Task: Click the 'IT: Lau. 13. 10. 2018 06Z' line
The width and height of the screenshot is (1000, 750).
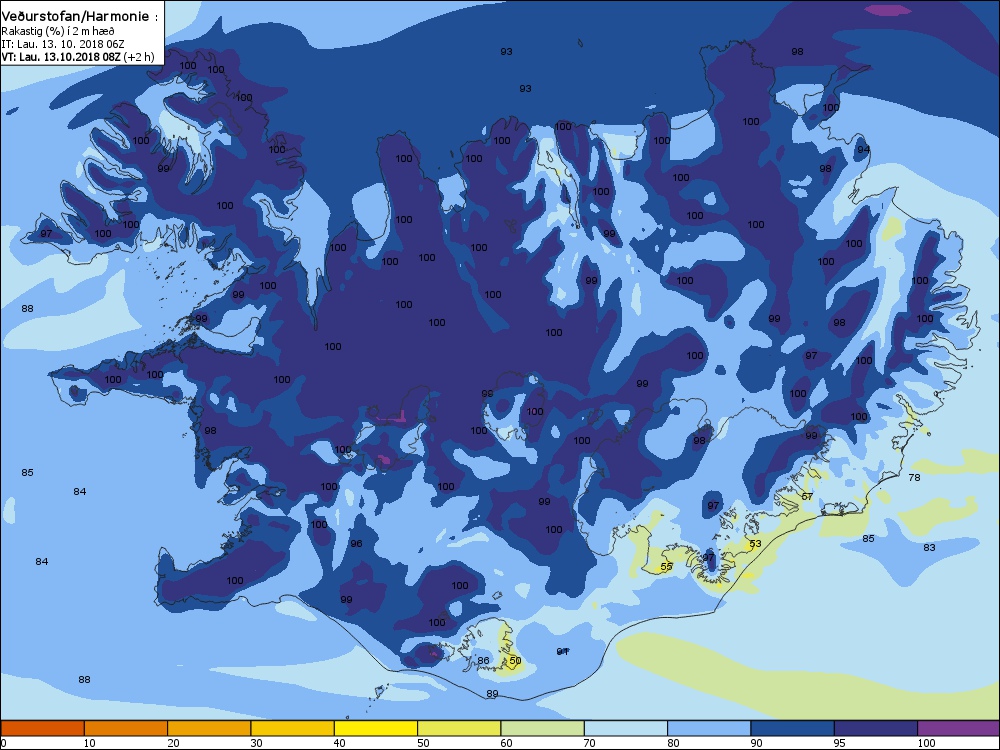Action: [63, 44]
